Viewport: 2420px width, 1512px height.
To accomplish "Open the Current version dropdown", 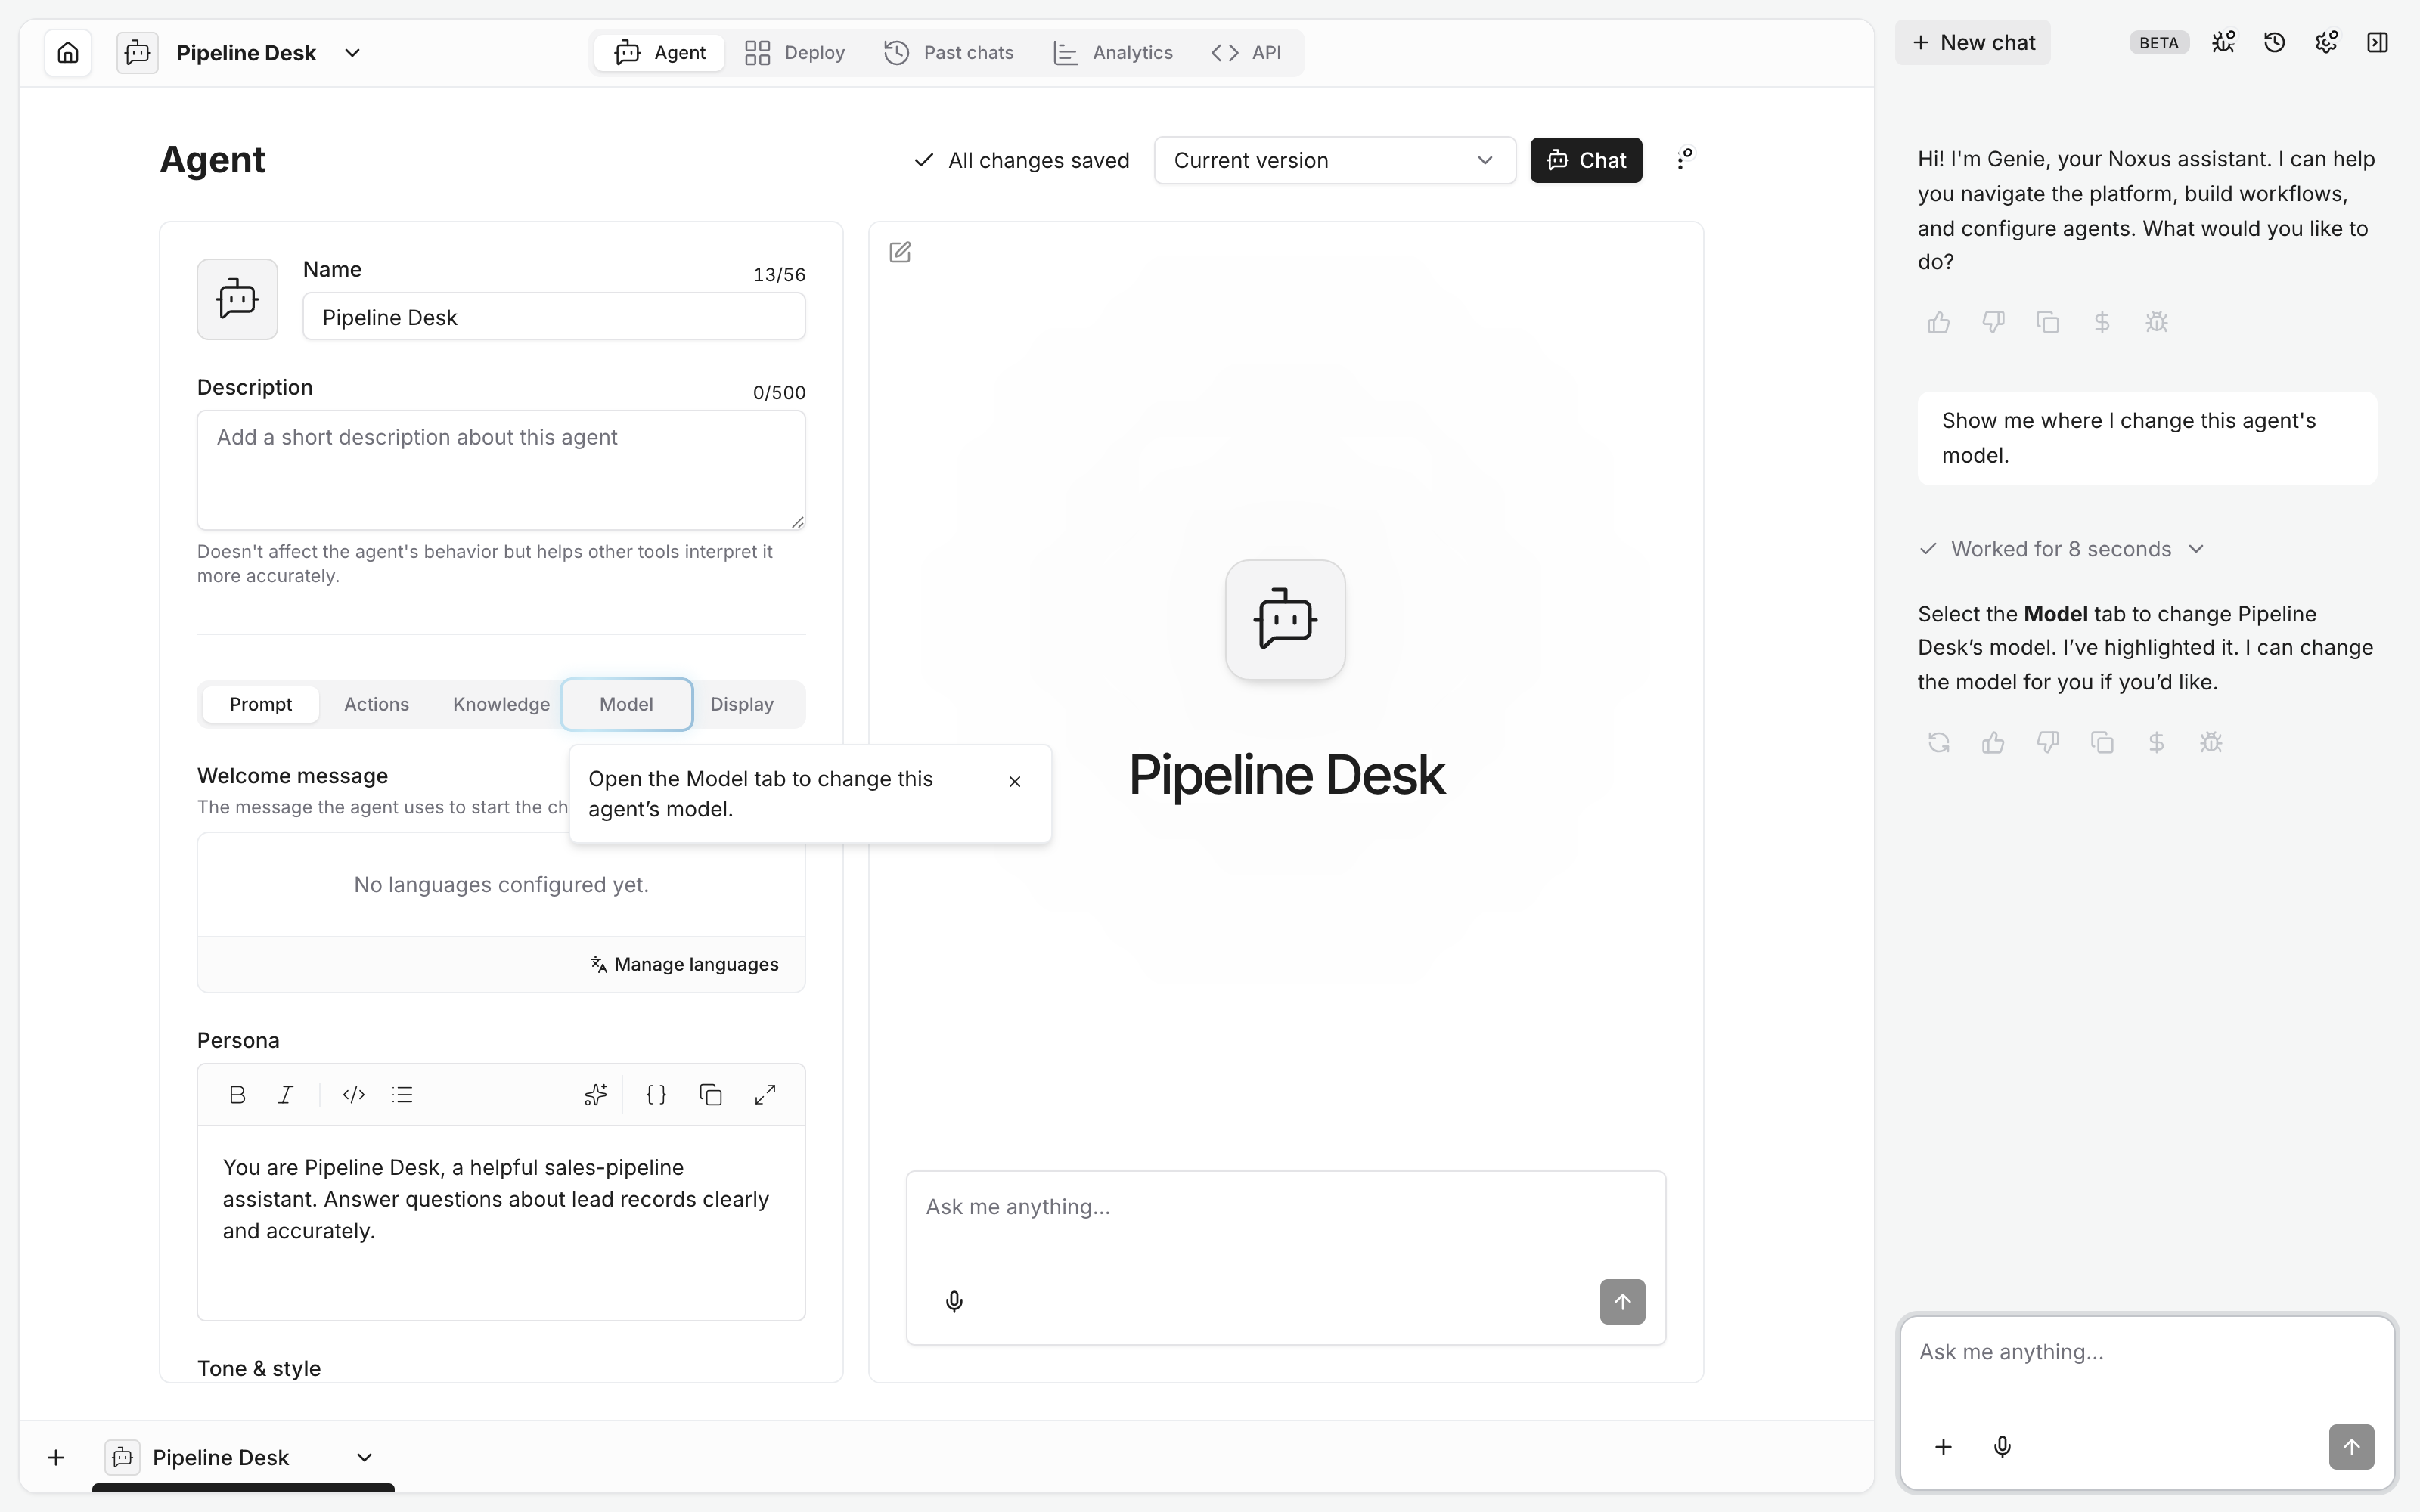I will coord(1335,160).
